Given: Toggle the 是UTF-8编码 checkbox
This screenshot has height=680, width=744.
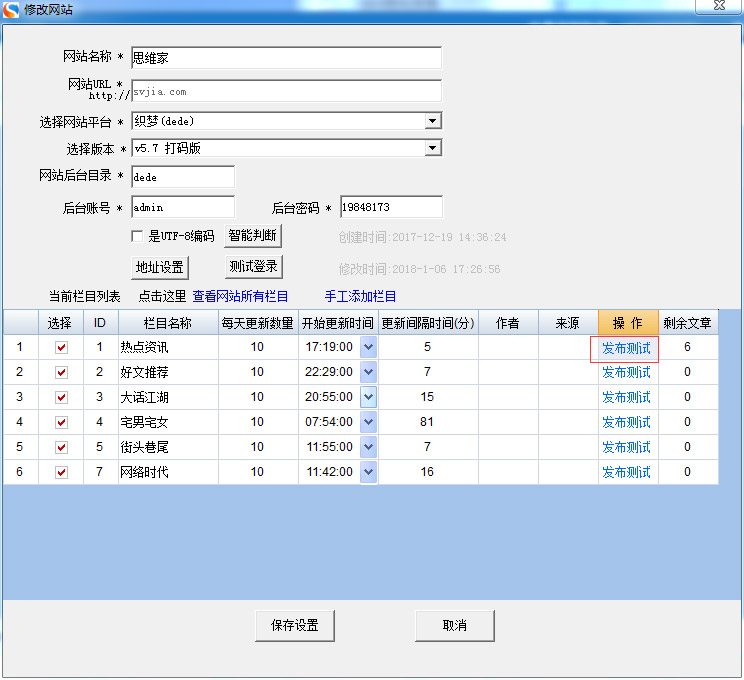Looking at the screenshot, I should click(x=137, y=236).
